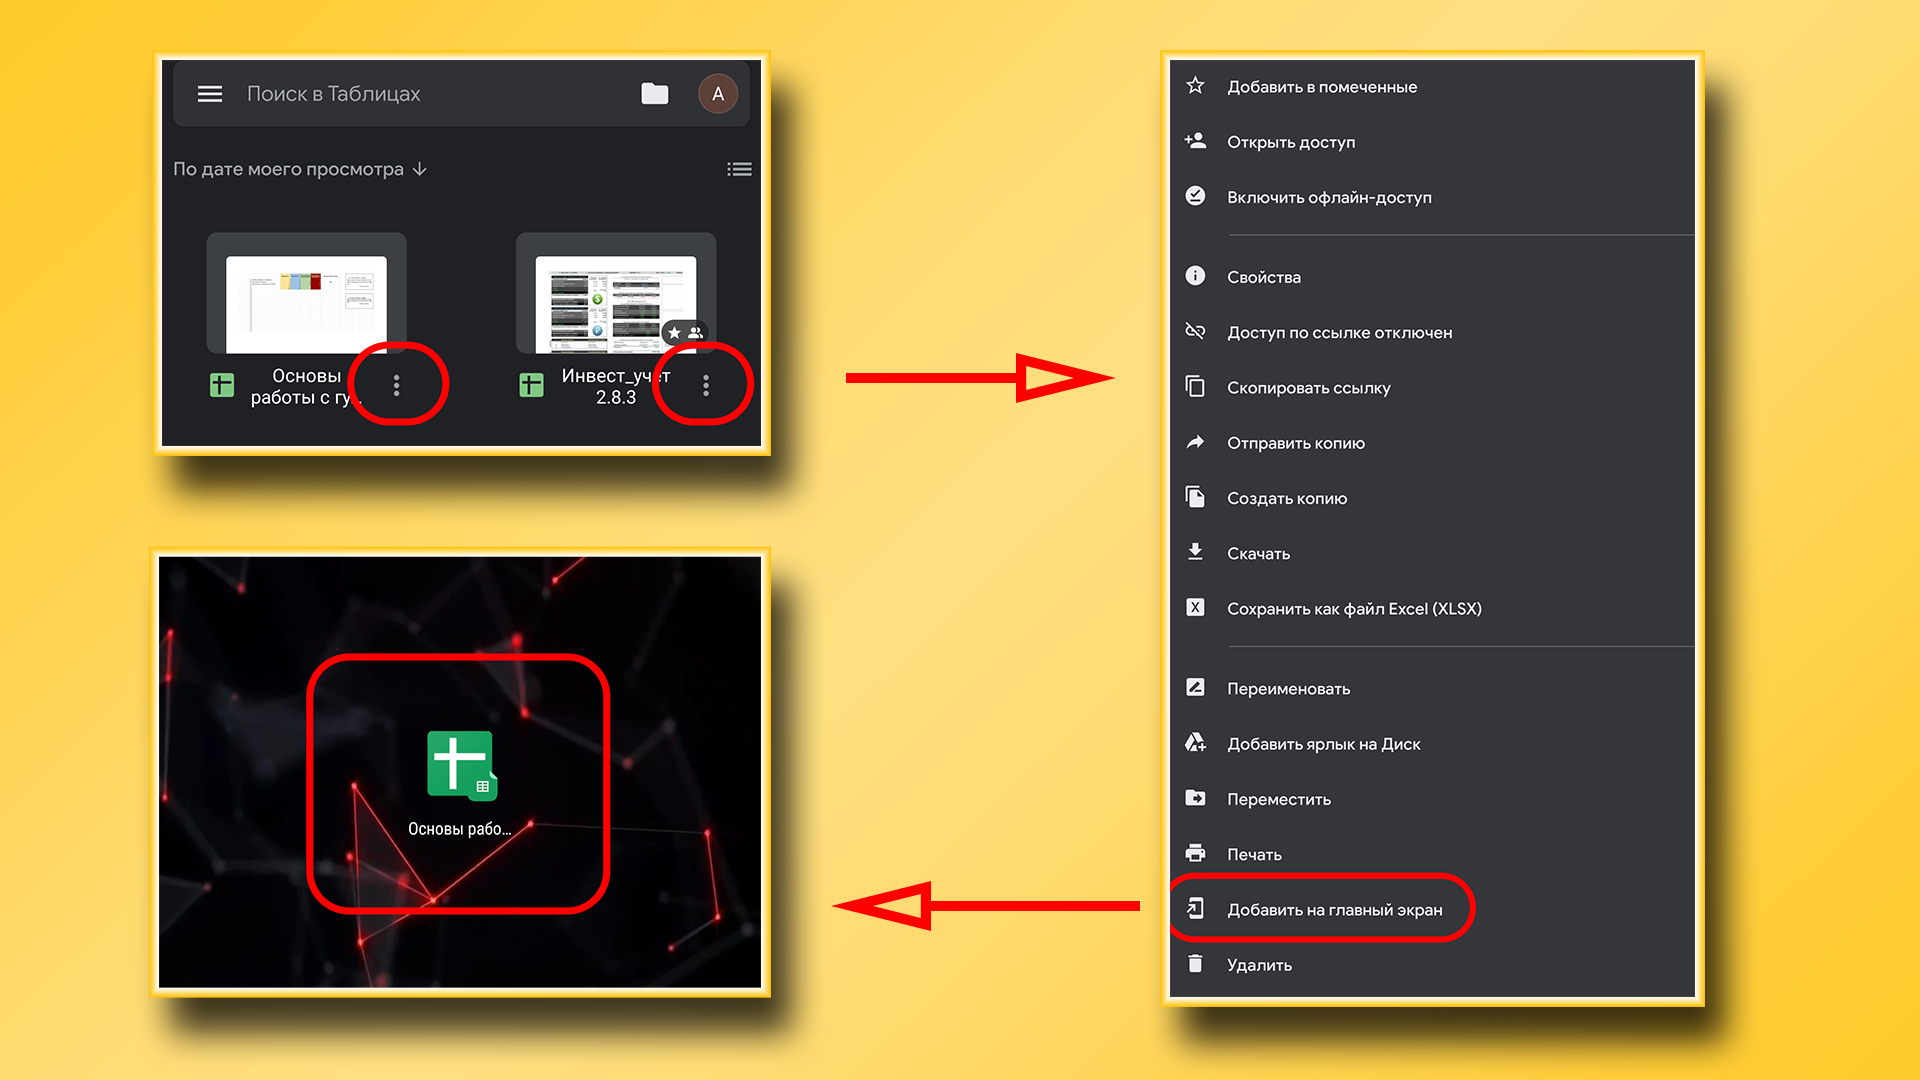The height and width of the screenshot is (1080, 1920).
Task: Choose Открыть доступ from the menu
Action: tap(1432, 142)
